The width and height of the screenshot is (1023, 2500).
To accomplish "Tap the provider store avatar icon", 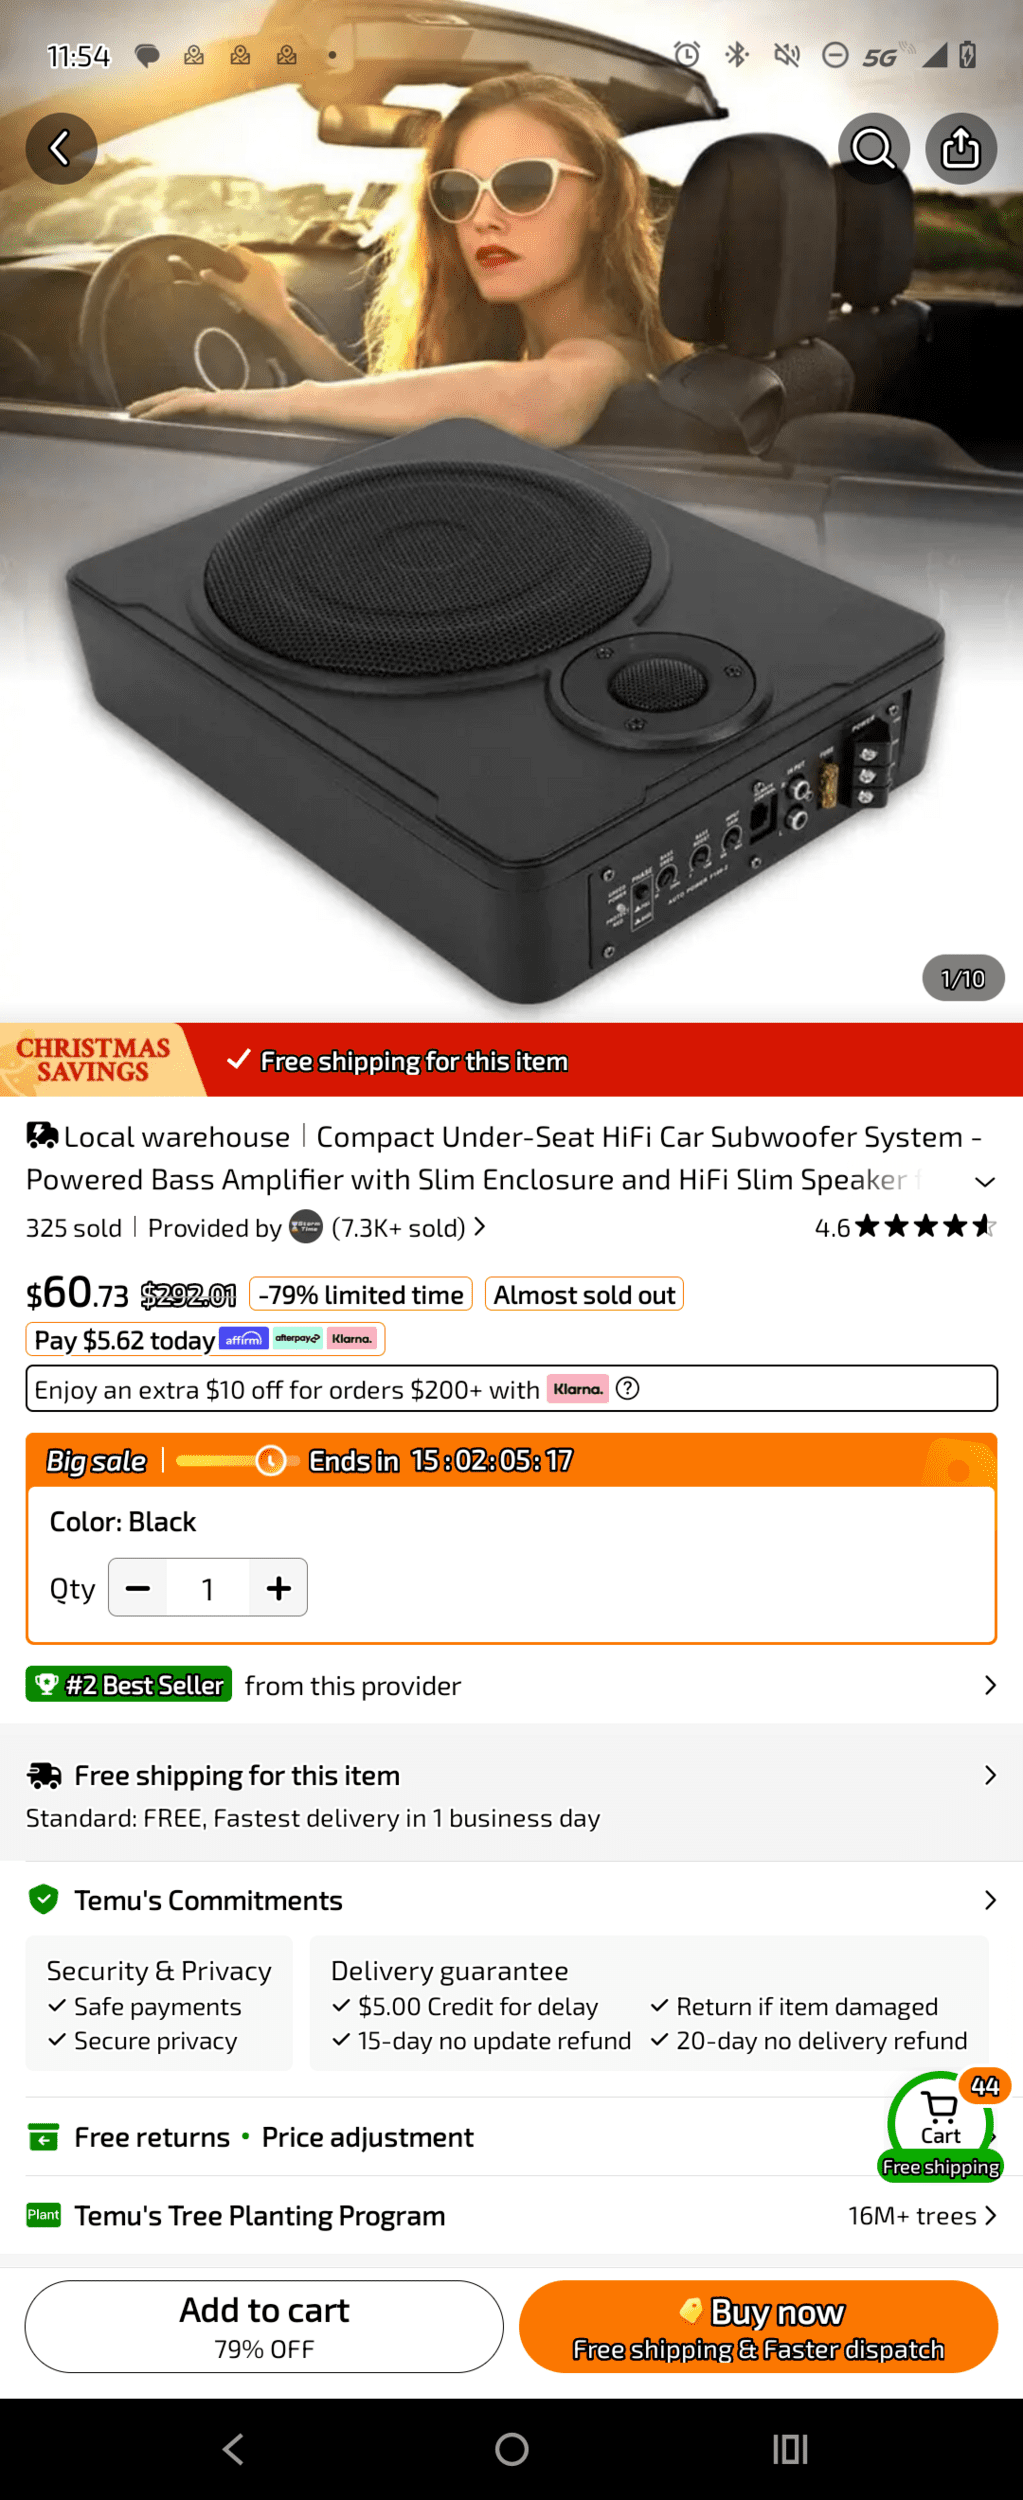I will pyautogui.click(x=306, y=1227).
